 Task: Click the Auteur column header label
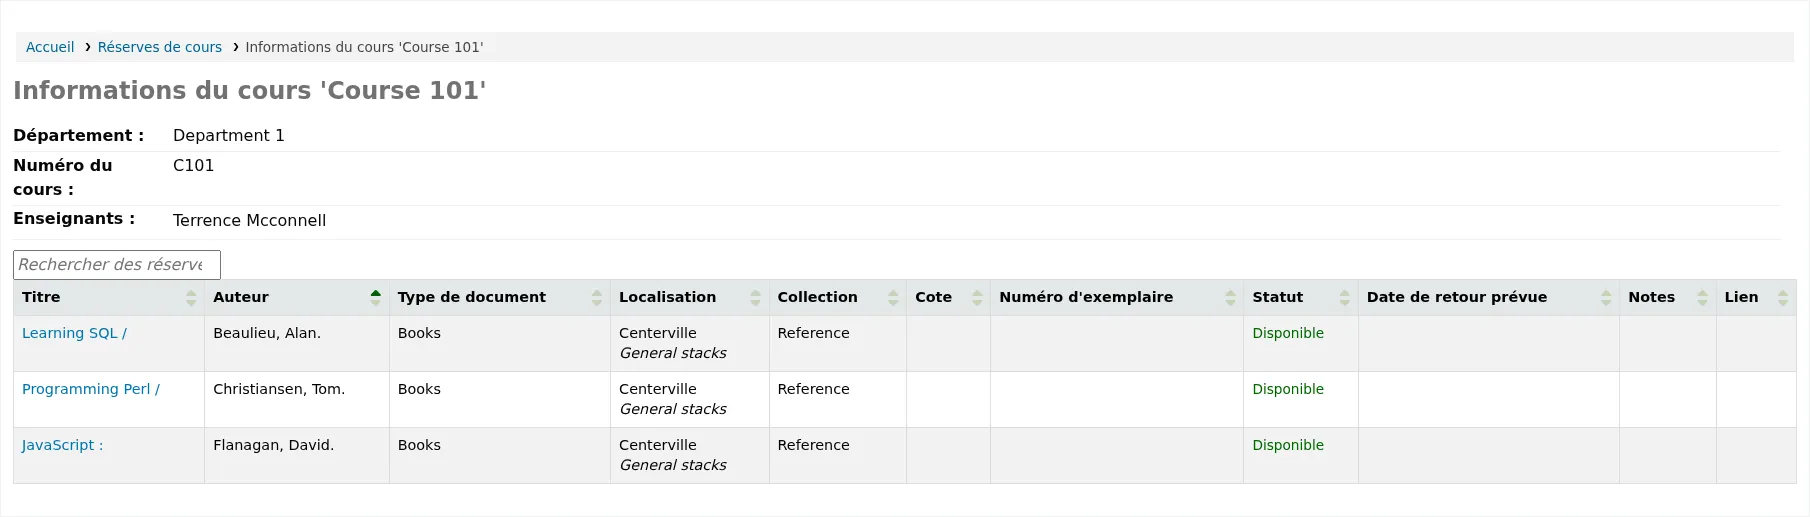point(241,297)
